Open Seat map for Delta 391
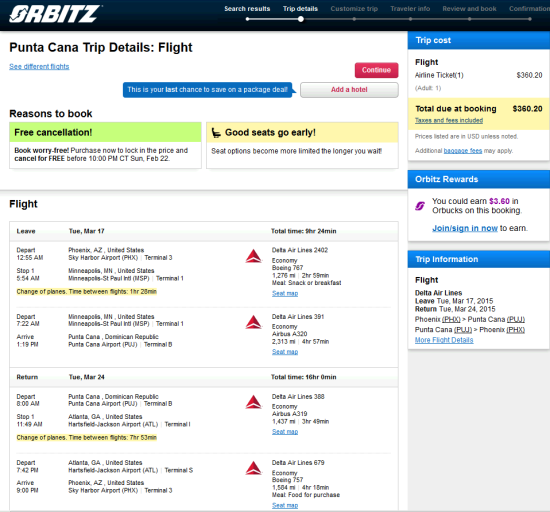The width and height of the screenshot is (550, 512). click(x=285, y=352)
